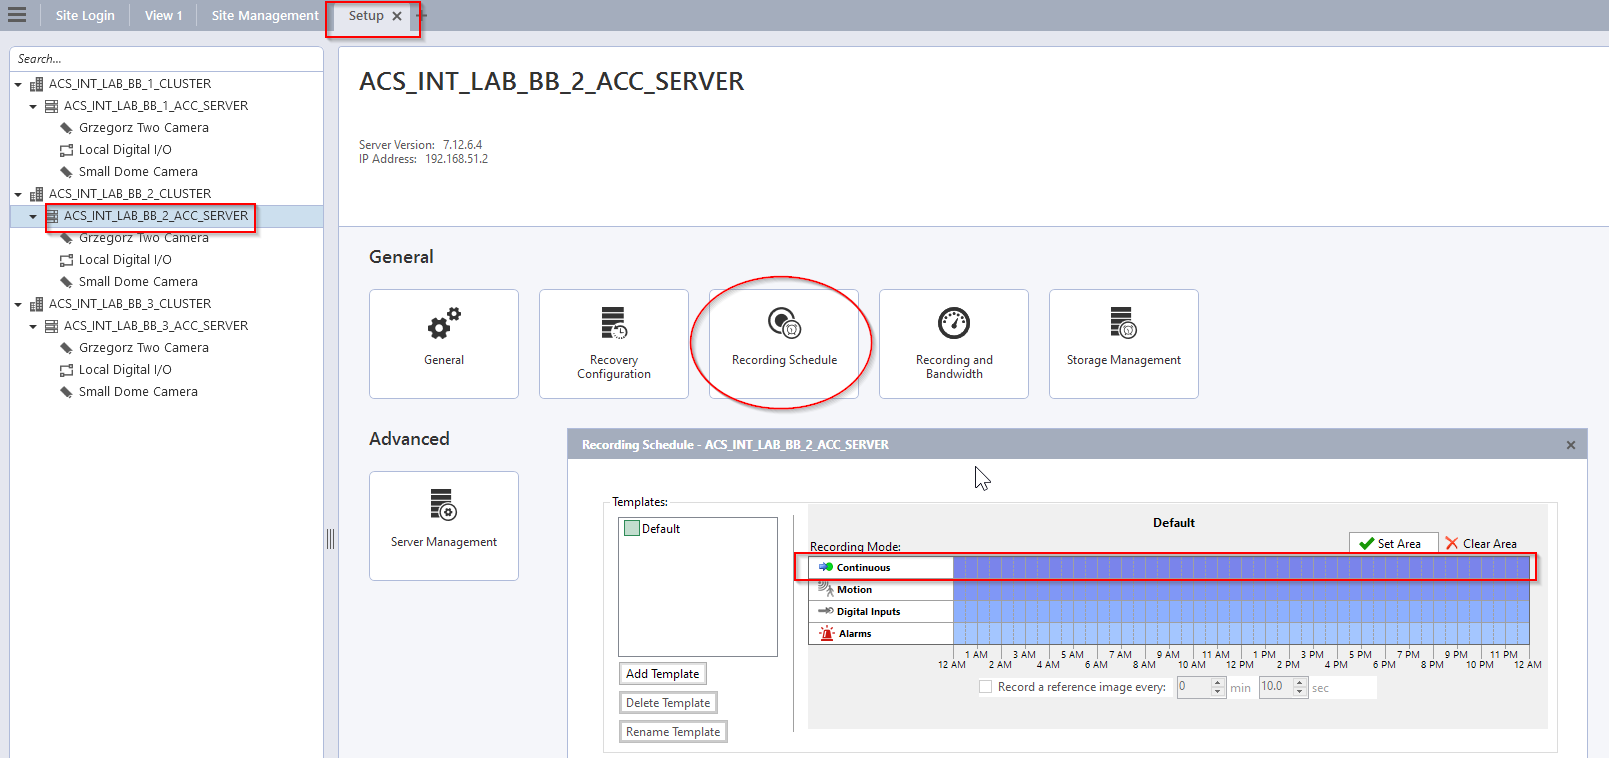Switch to the Site Management tab
The height and width of the screenshot is (758, 1609).
click(265, 15)
